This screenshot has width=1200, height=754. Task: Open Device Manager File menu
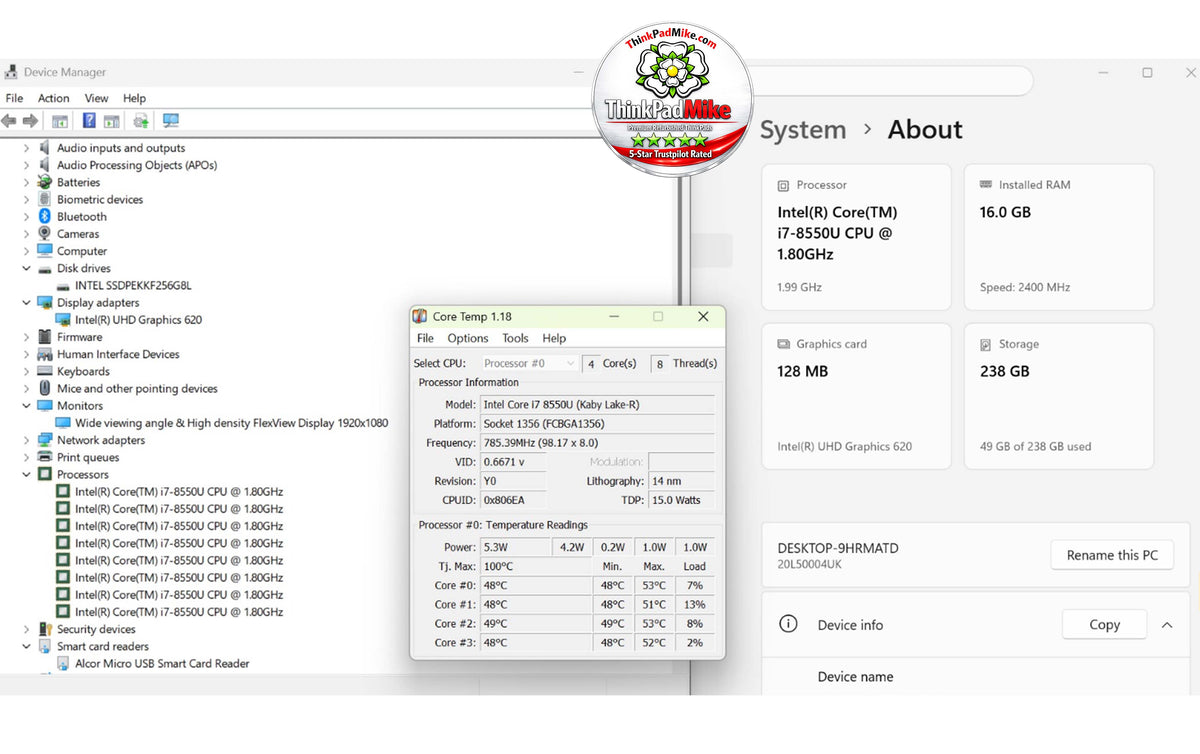tap(15, 98)
